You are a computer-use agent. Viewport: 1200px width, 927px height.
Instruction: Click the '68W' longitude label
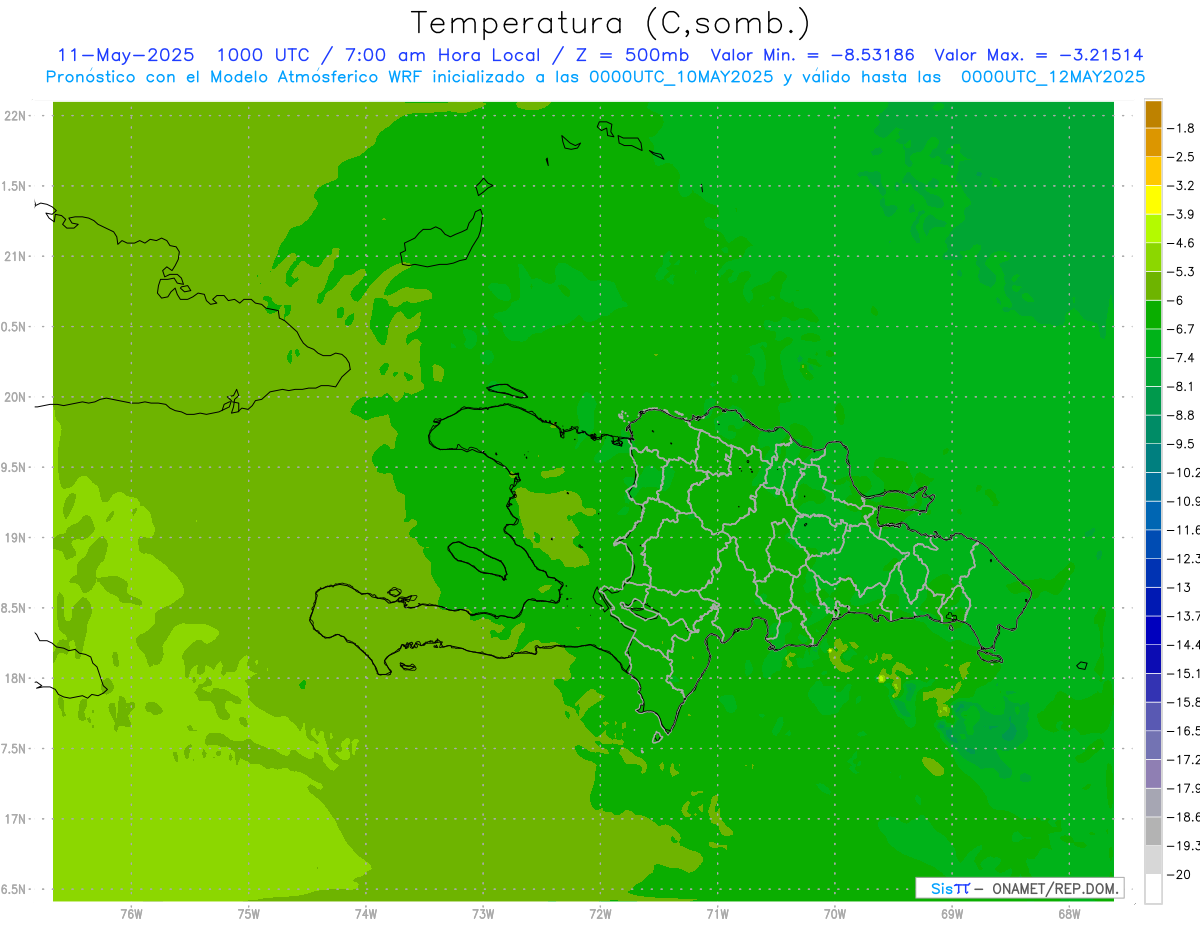pyautogui.click(x=1068, y=913)
